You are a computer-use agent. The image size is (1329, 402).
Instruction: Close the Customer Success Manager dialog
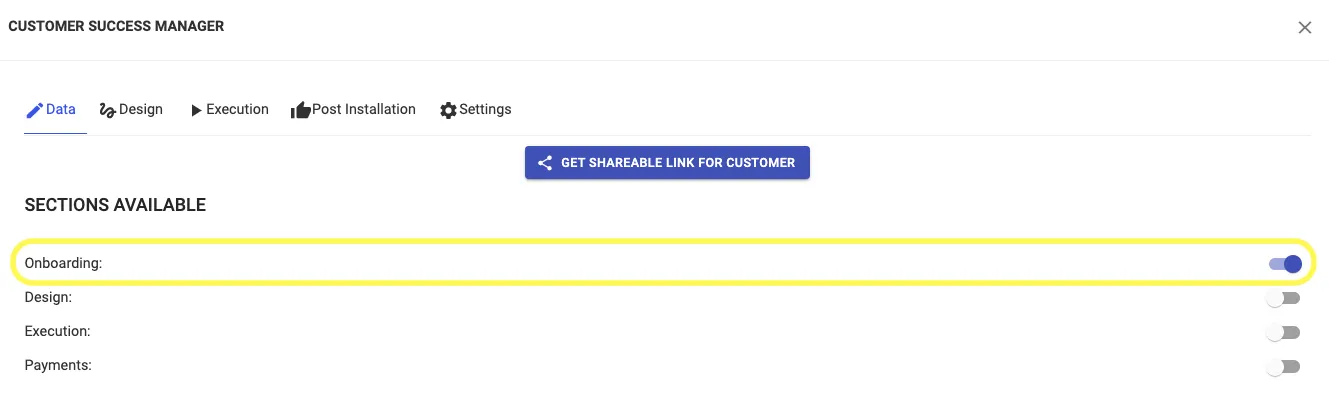point(1304,28)
